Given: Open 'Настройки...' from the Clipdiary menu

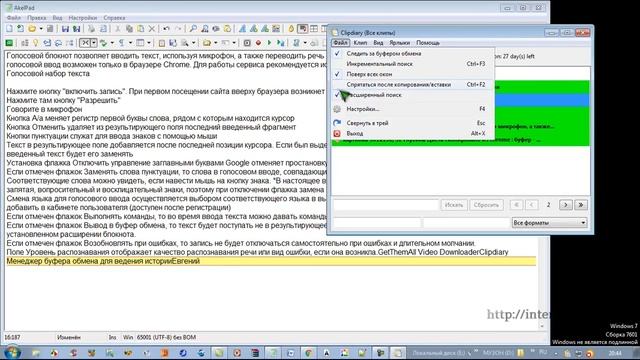Looking at the screenshot, I should pyautogui.click(x=413, y=109).
